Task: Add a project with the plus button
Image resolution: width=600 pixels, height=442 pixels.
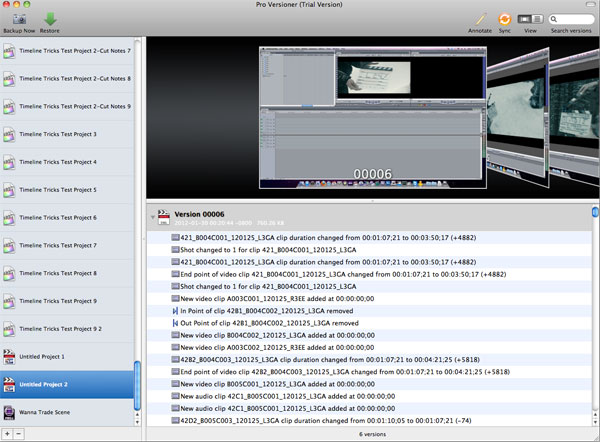Action: pos(7,434)
